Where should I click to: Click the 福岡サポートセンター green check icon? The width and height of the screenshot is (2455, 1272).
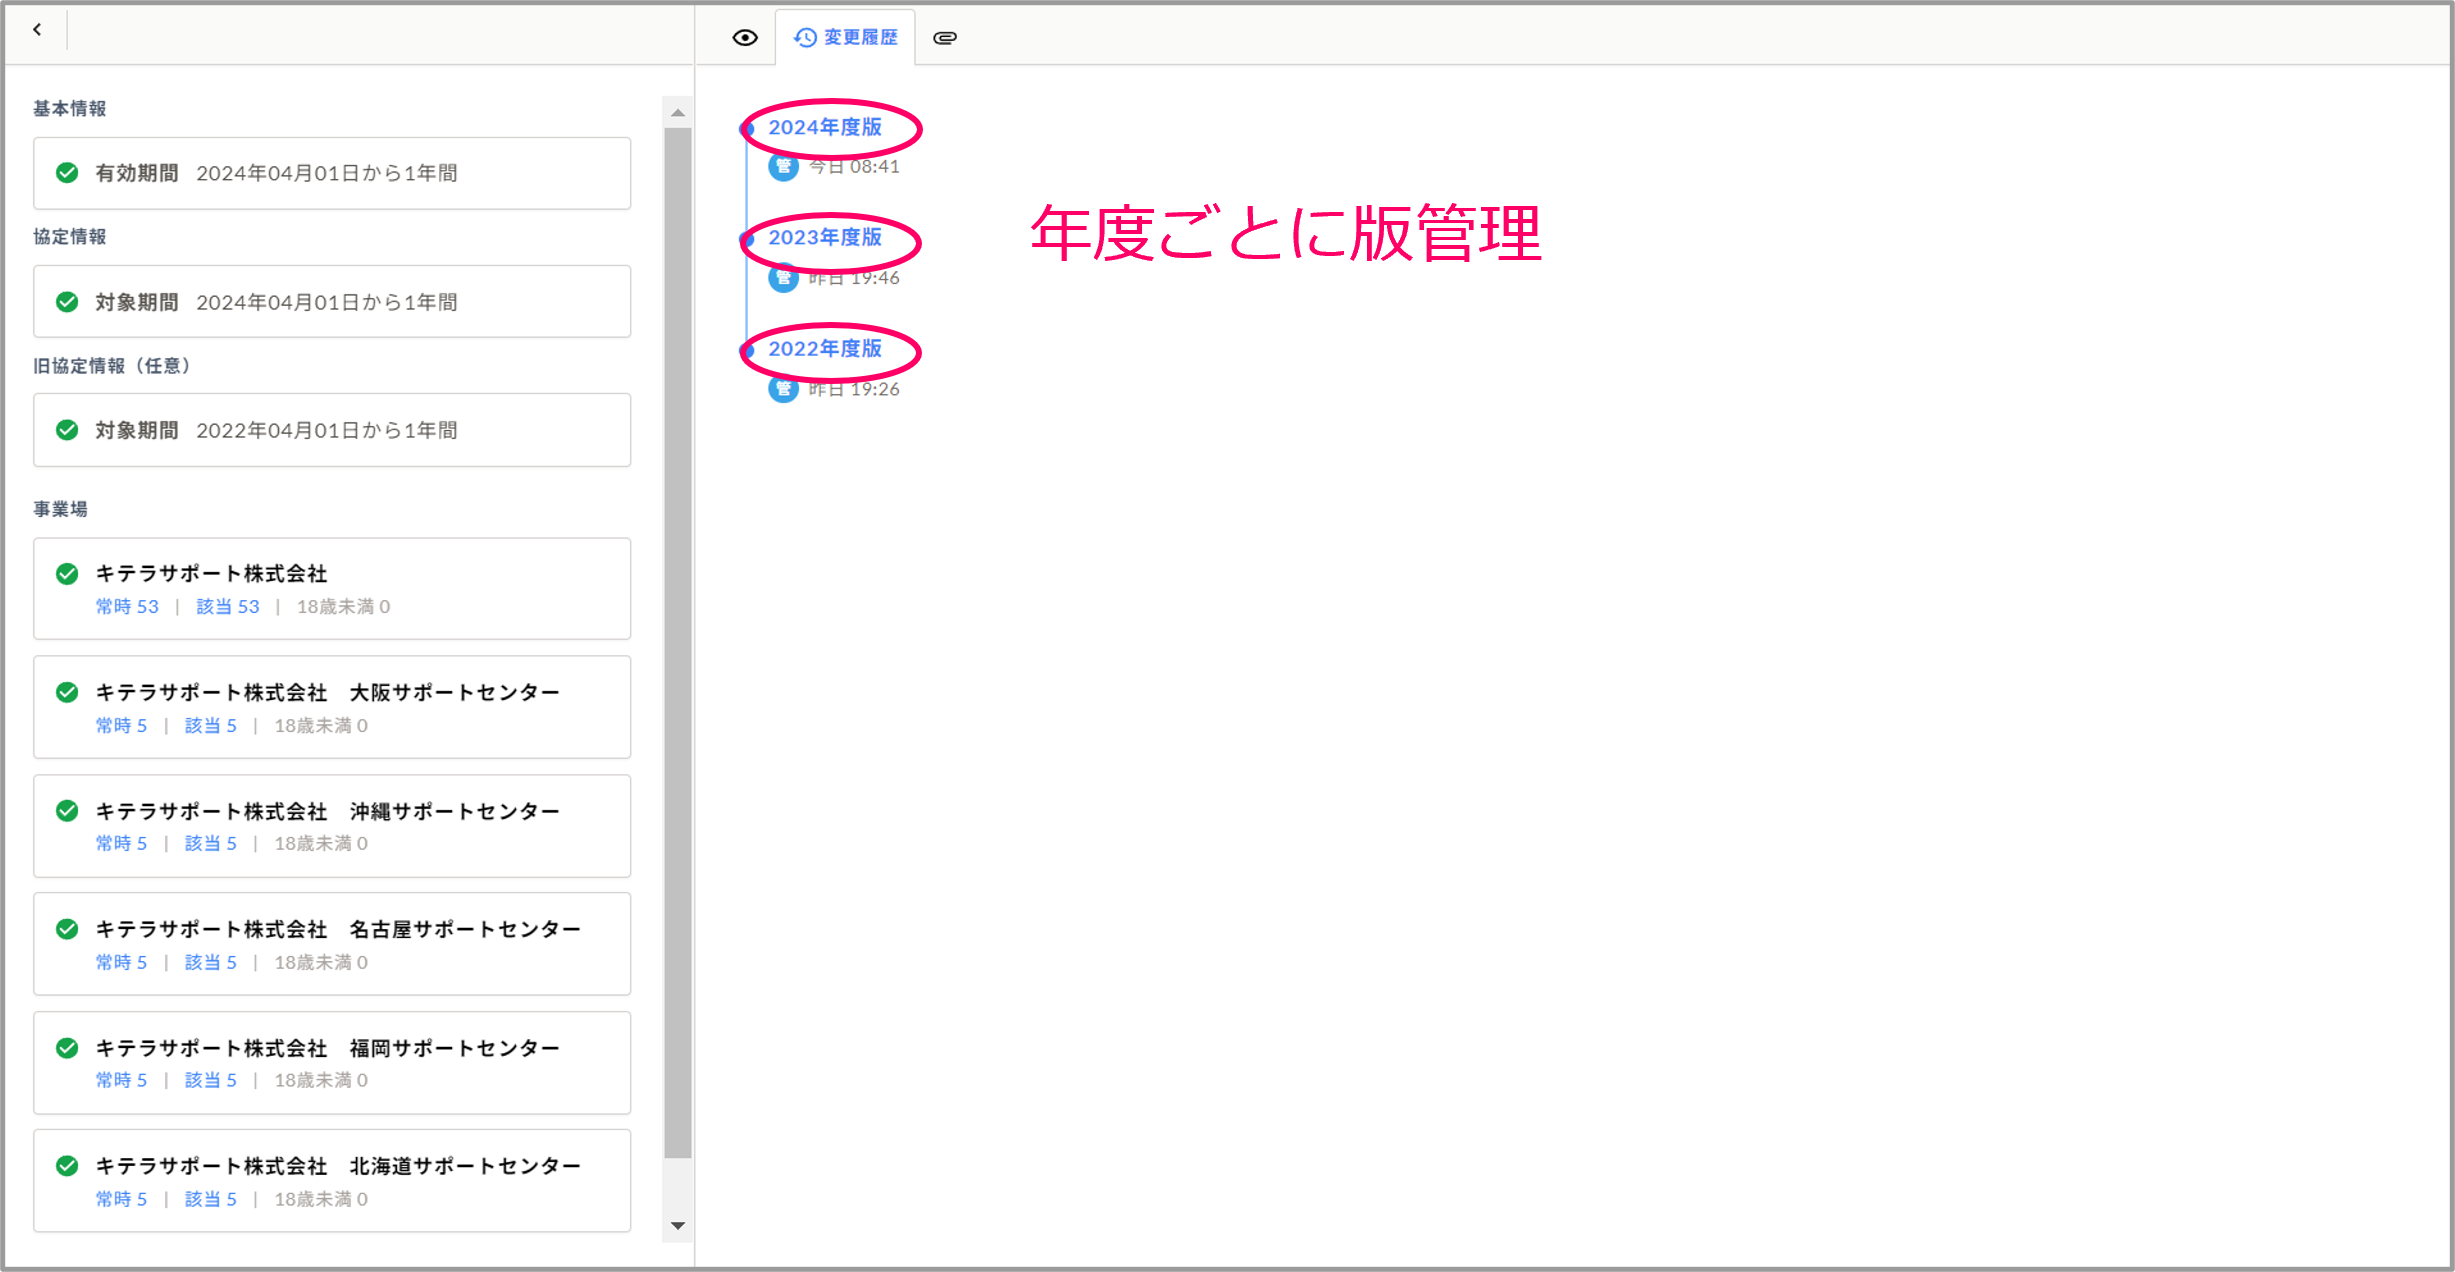[x=67, y=1048]
